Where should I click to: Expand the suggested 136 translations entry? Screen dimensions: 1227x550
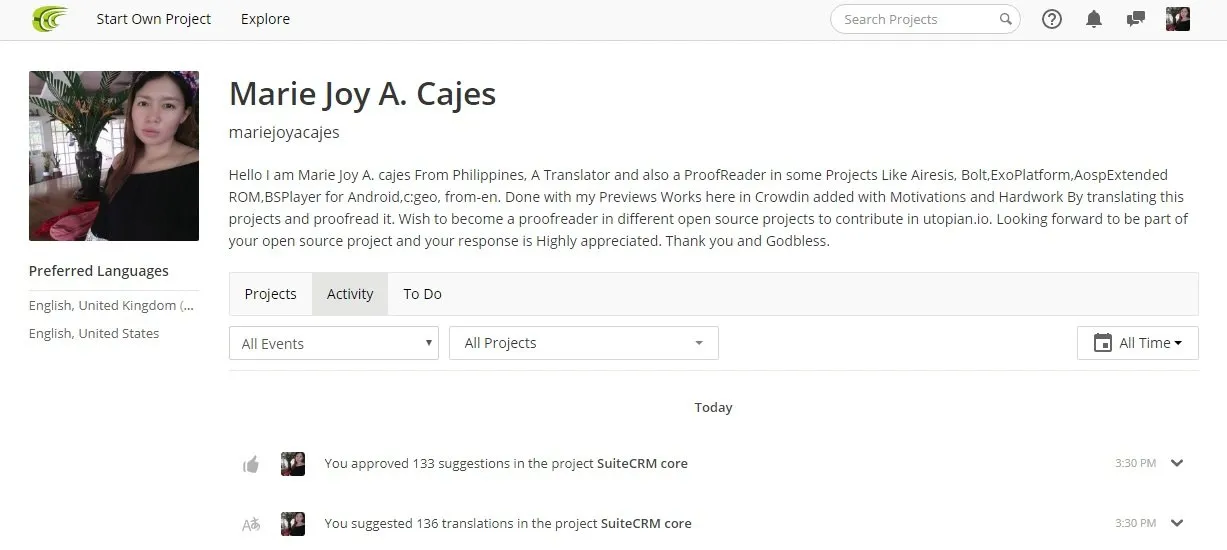[x=1177, y=523]
